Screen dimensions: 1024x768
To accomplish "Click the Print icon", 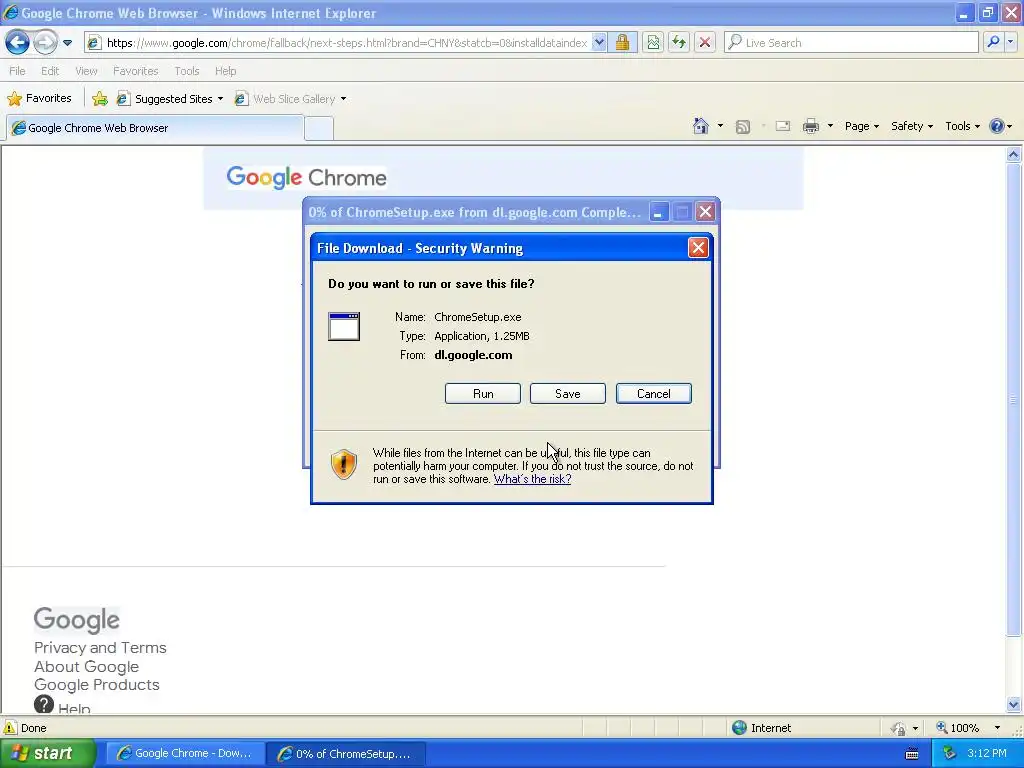I will [810, 126].
